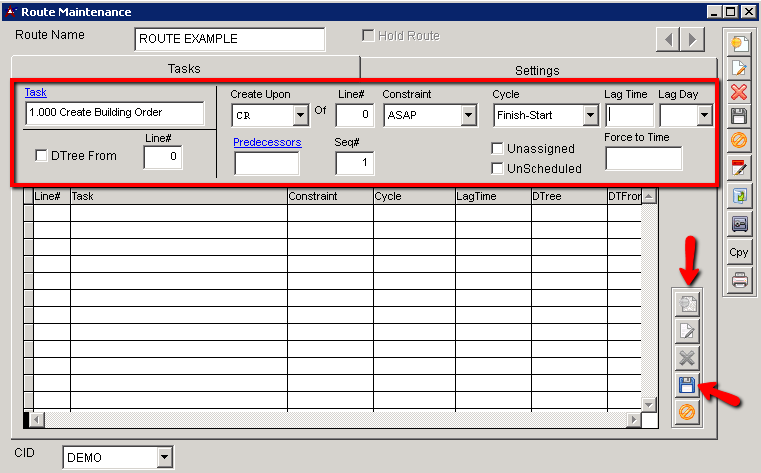Go to previous route with left arrow

667,40
